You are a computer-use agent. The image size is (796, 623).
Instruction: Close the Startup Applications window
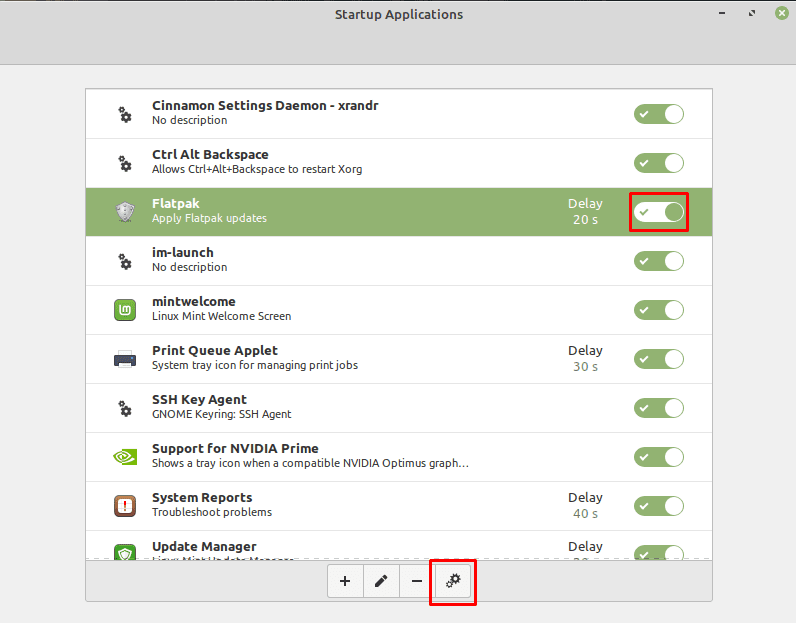[782, 13]
